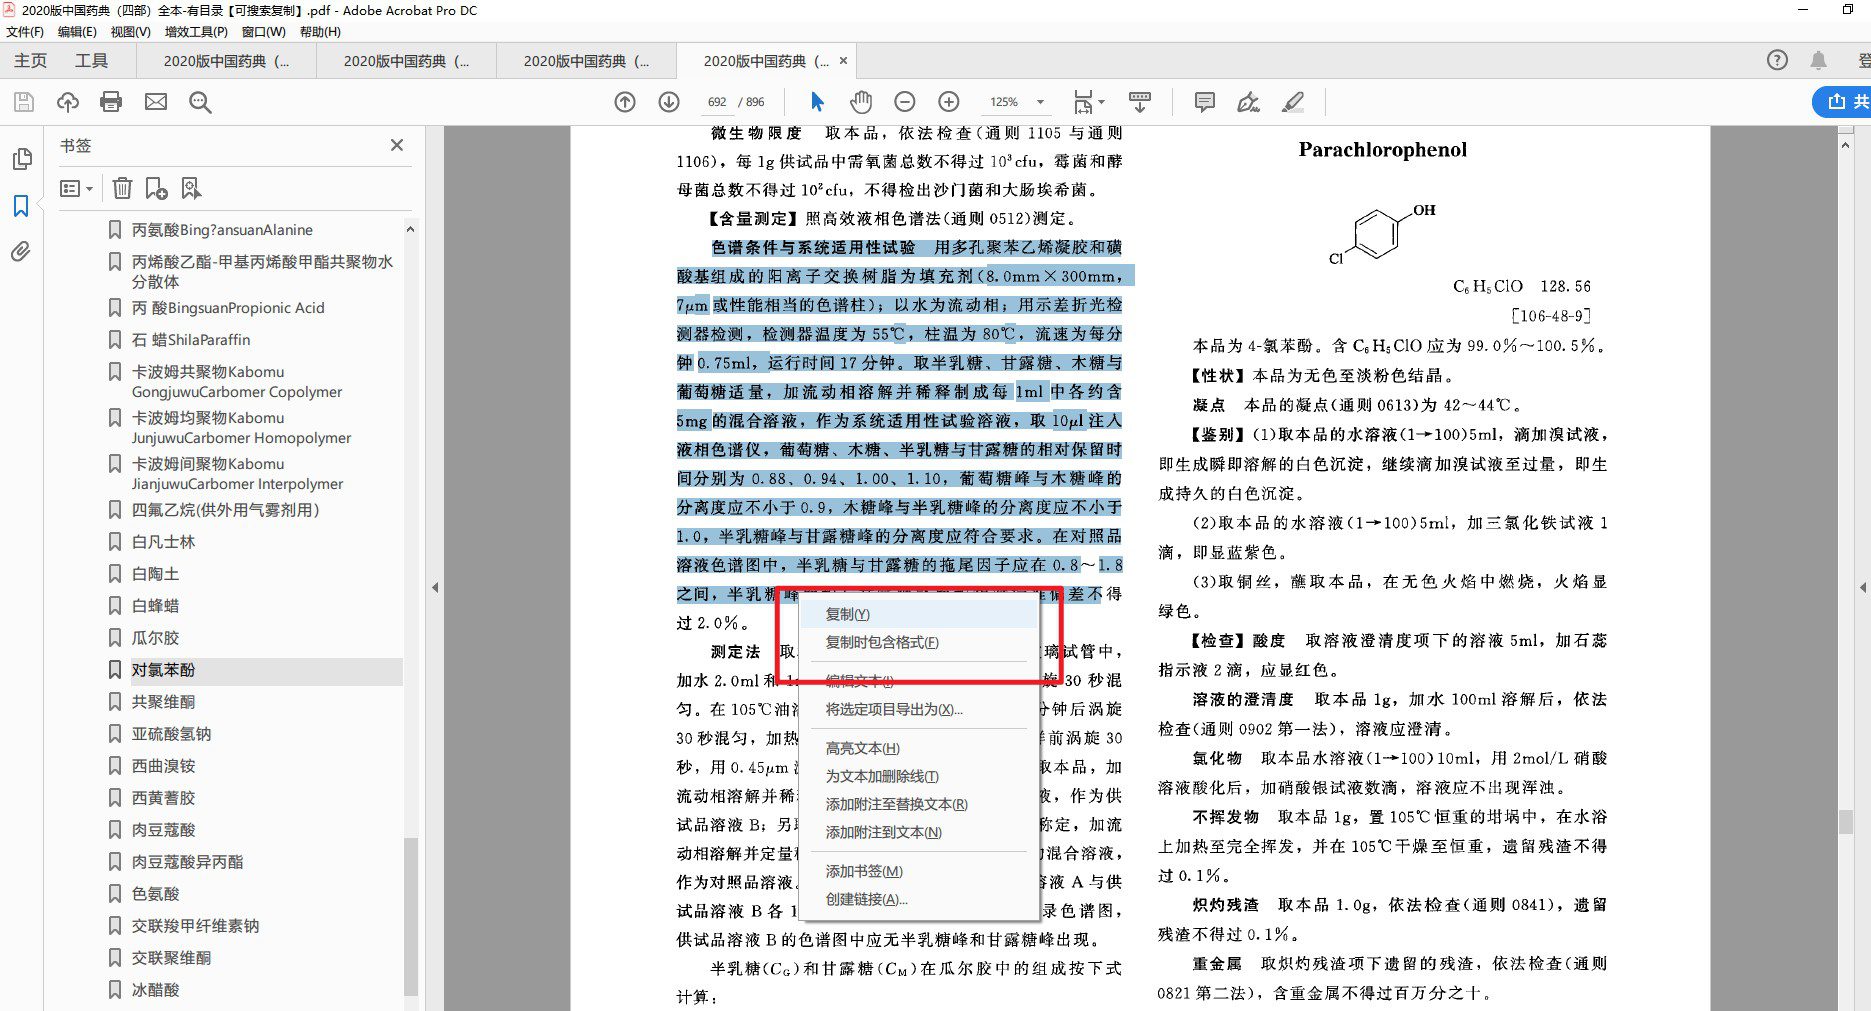Switch to first 2020版中国药典 tab
The width and height of the screenshot is (1871, 1011).
click(x=226, y=61)
